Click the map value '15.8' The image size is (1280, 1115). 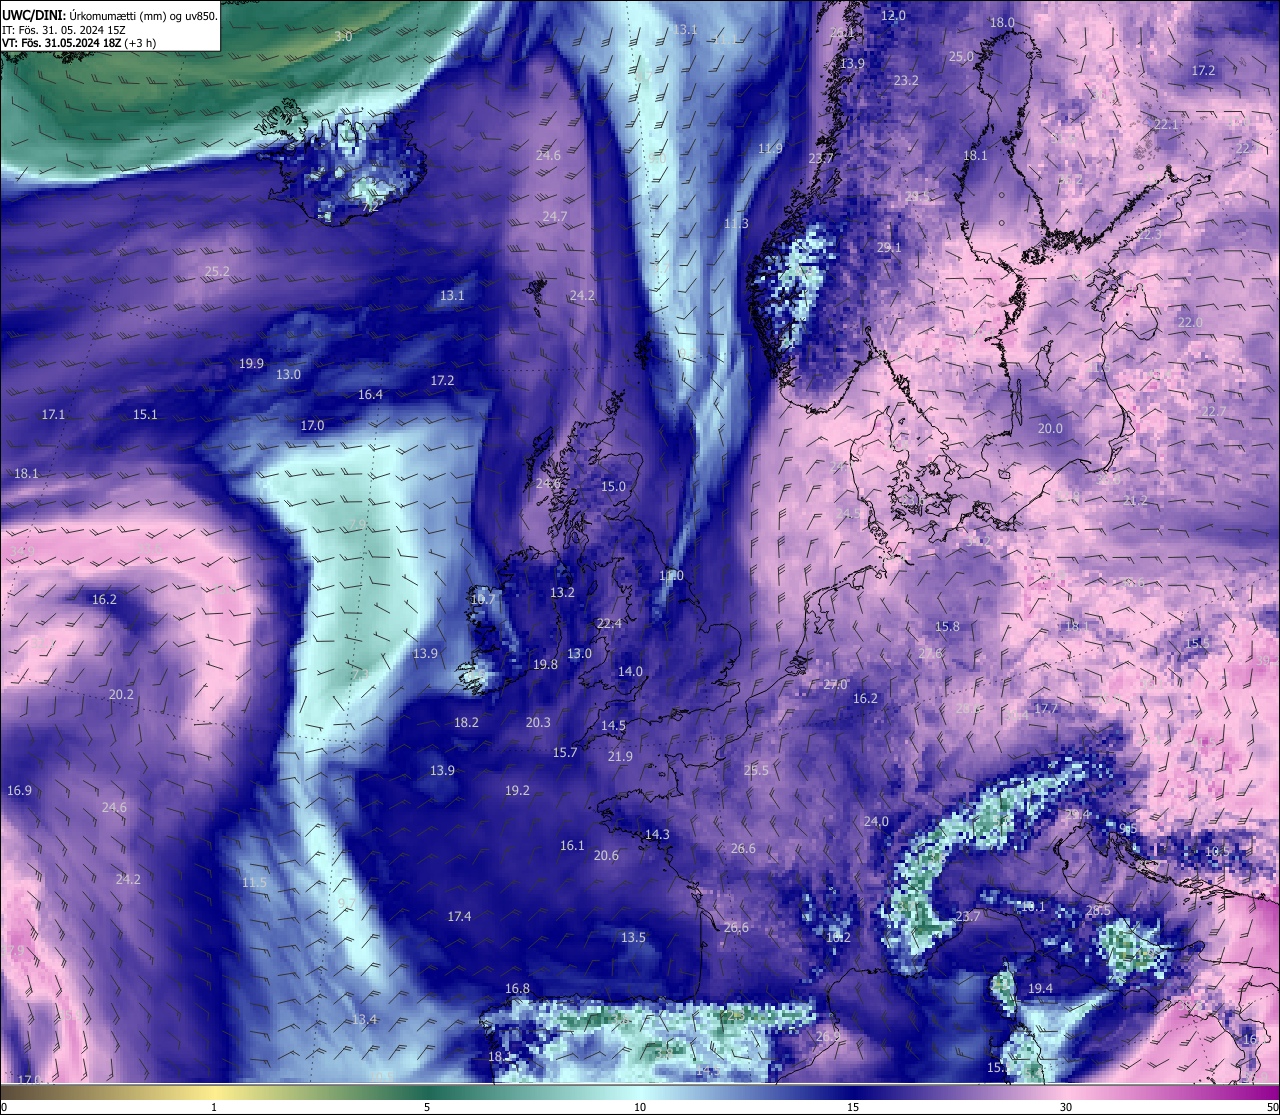click(947, 626)
